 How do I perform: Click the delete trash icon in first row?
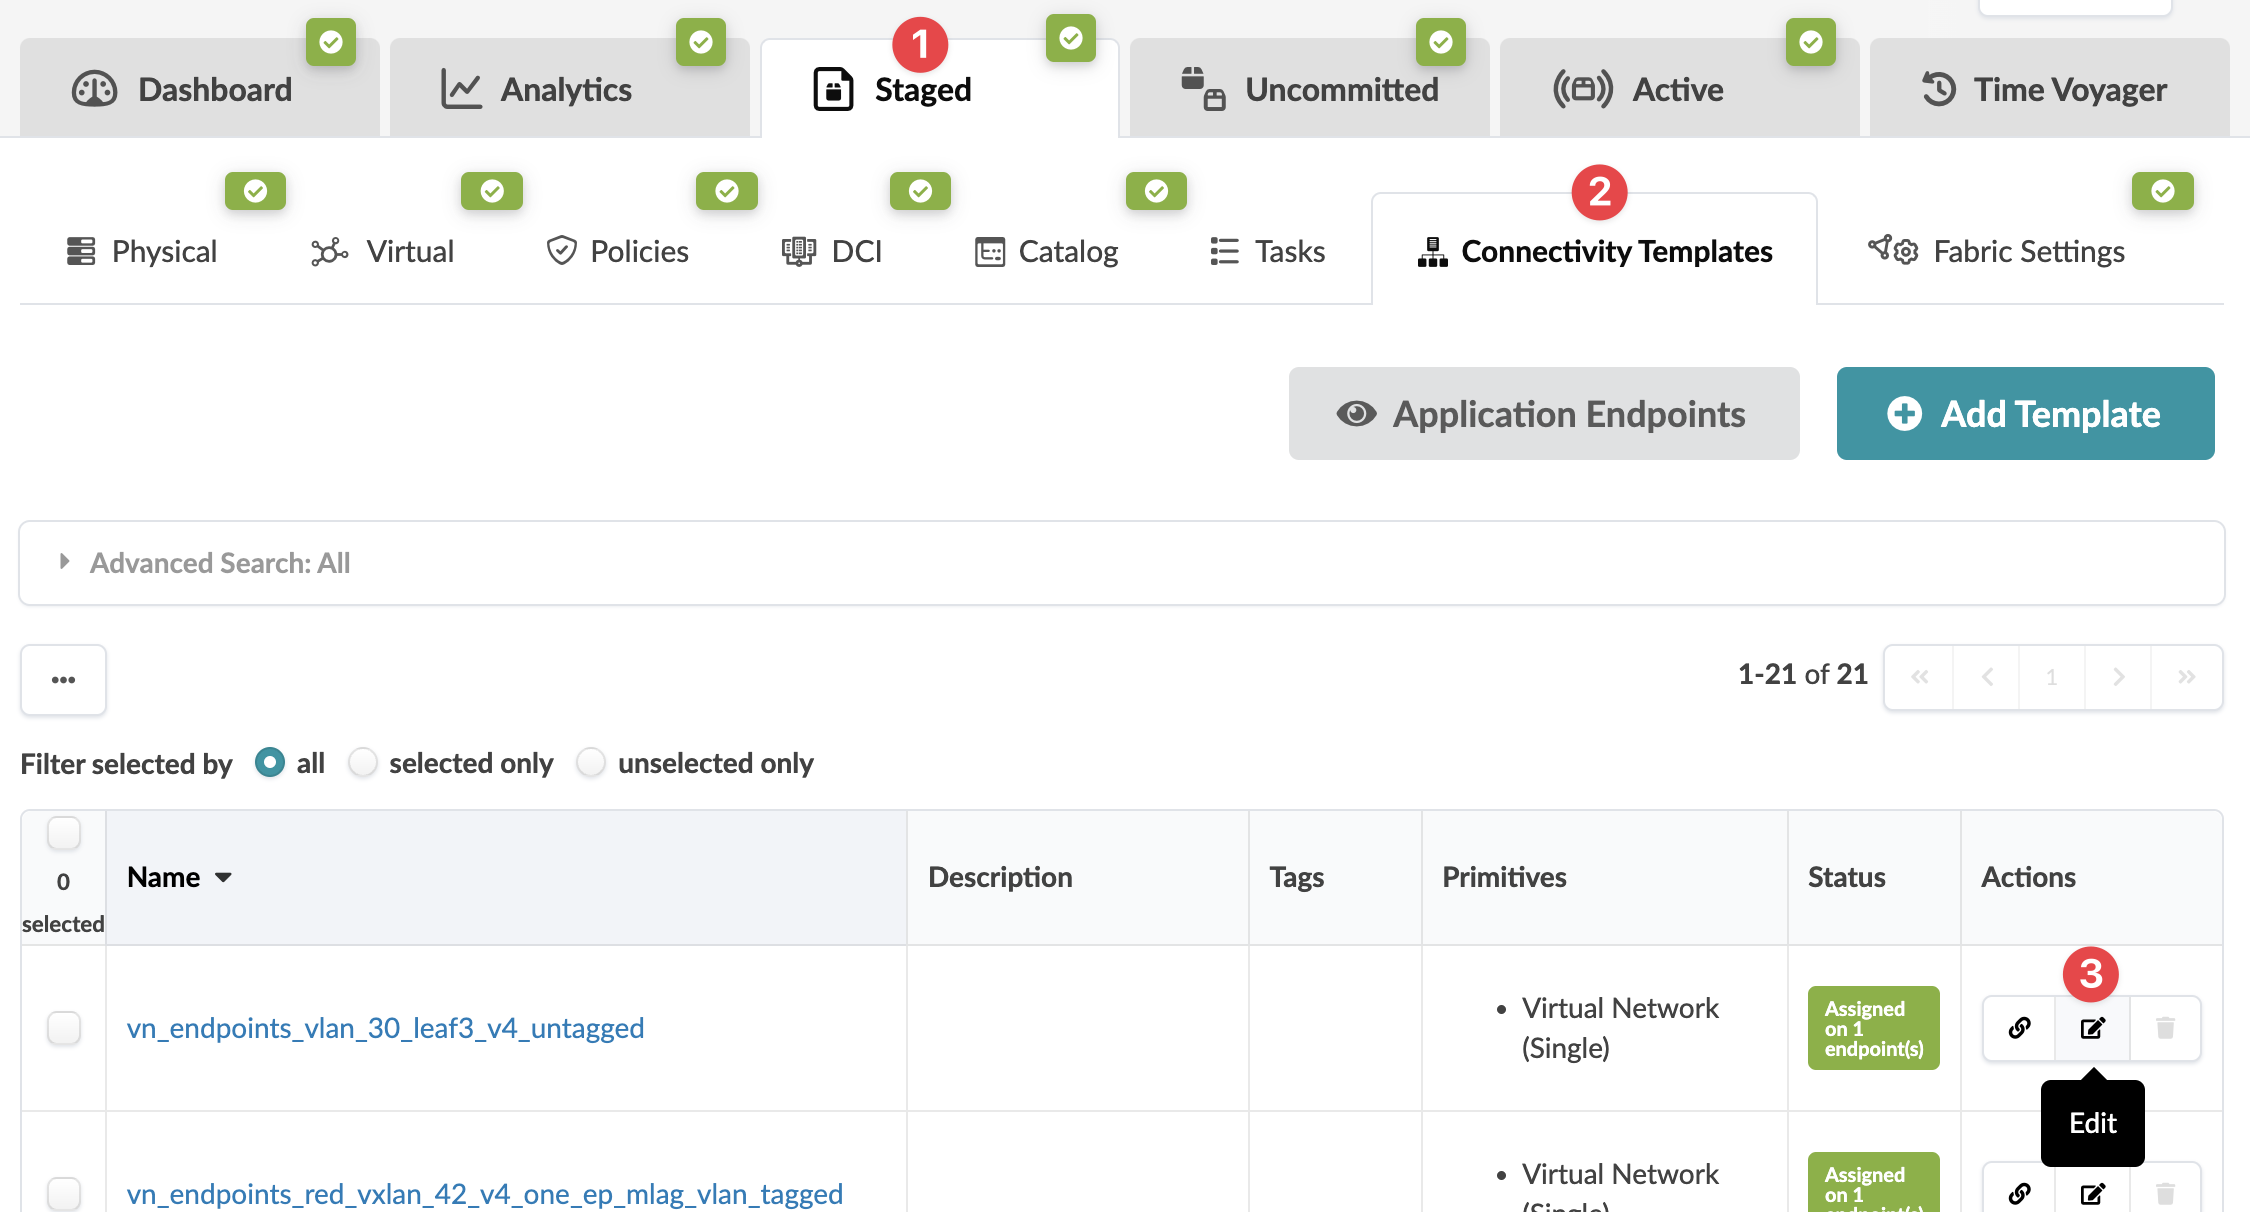pos(2165,1028)
